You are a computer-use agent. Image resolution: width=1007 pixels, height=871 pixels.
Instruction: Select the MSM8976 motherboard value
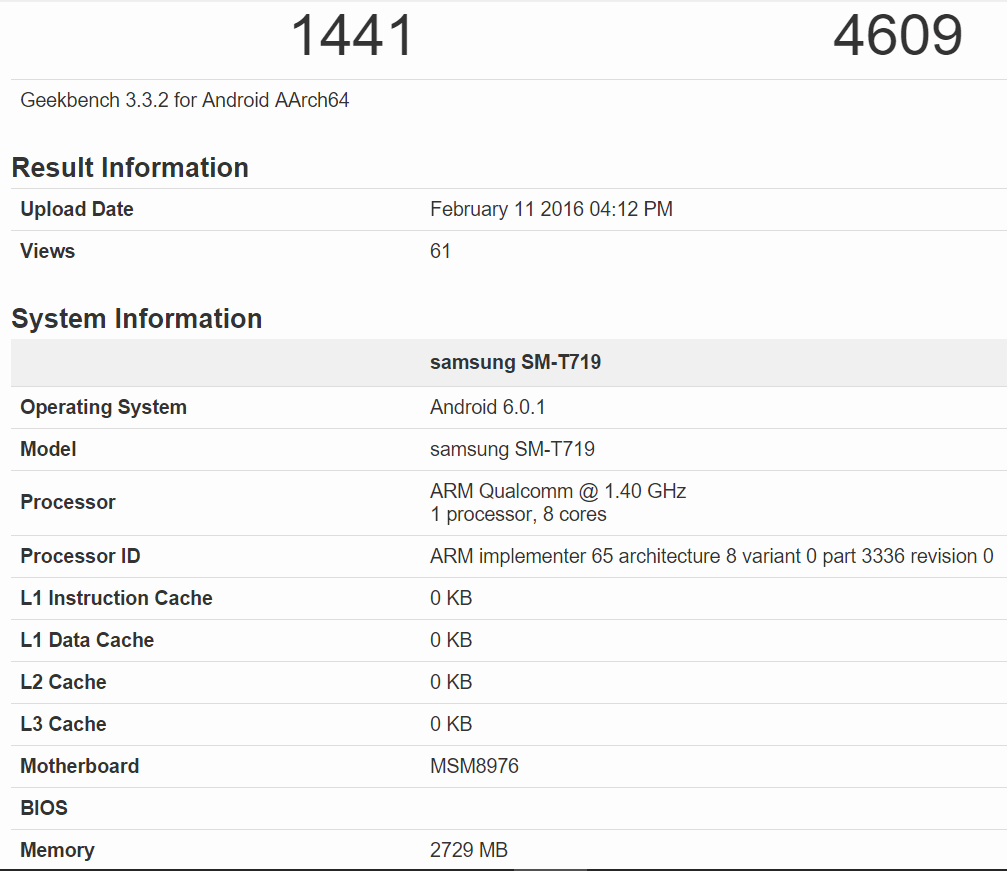(474, 766)
